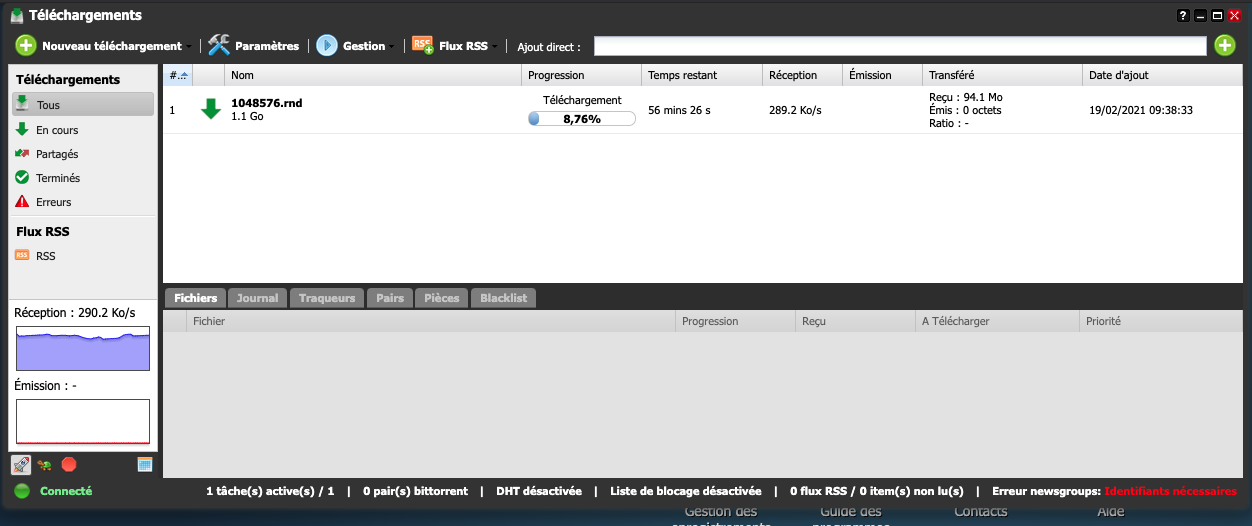Click the 1.1 Go file size text

pyautogui.click(x=247, y=117)
